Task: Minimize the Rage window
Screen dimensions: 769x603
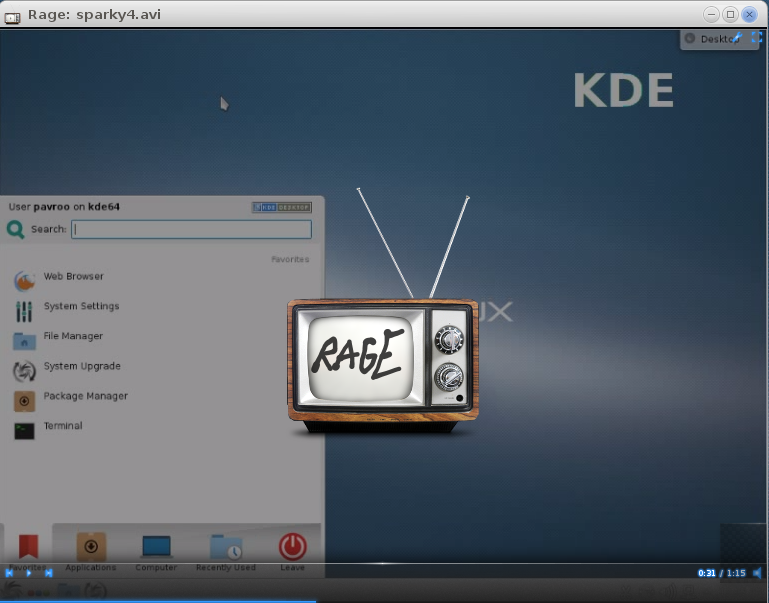Action: click(x=711, y=14)
